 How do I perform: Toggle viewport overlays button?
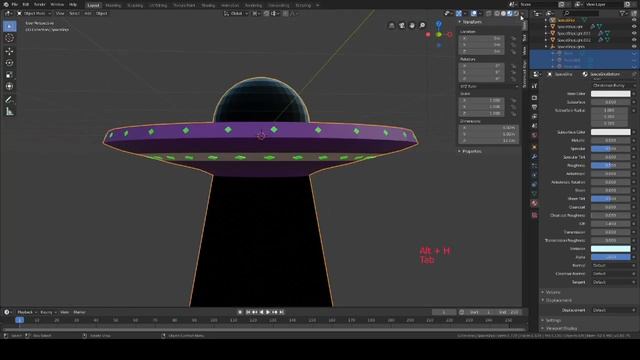pos(473,13)
